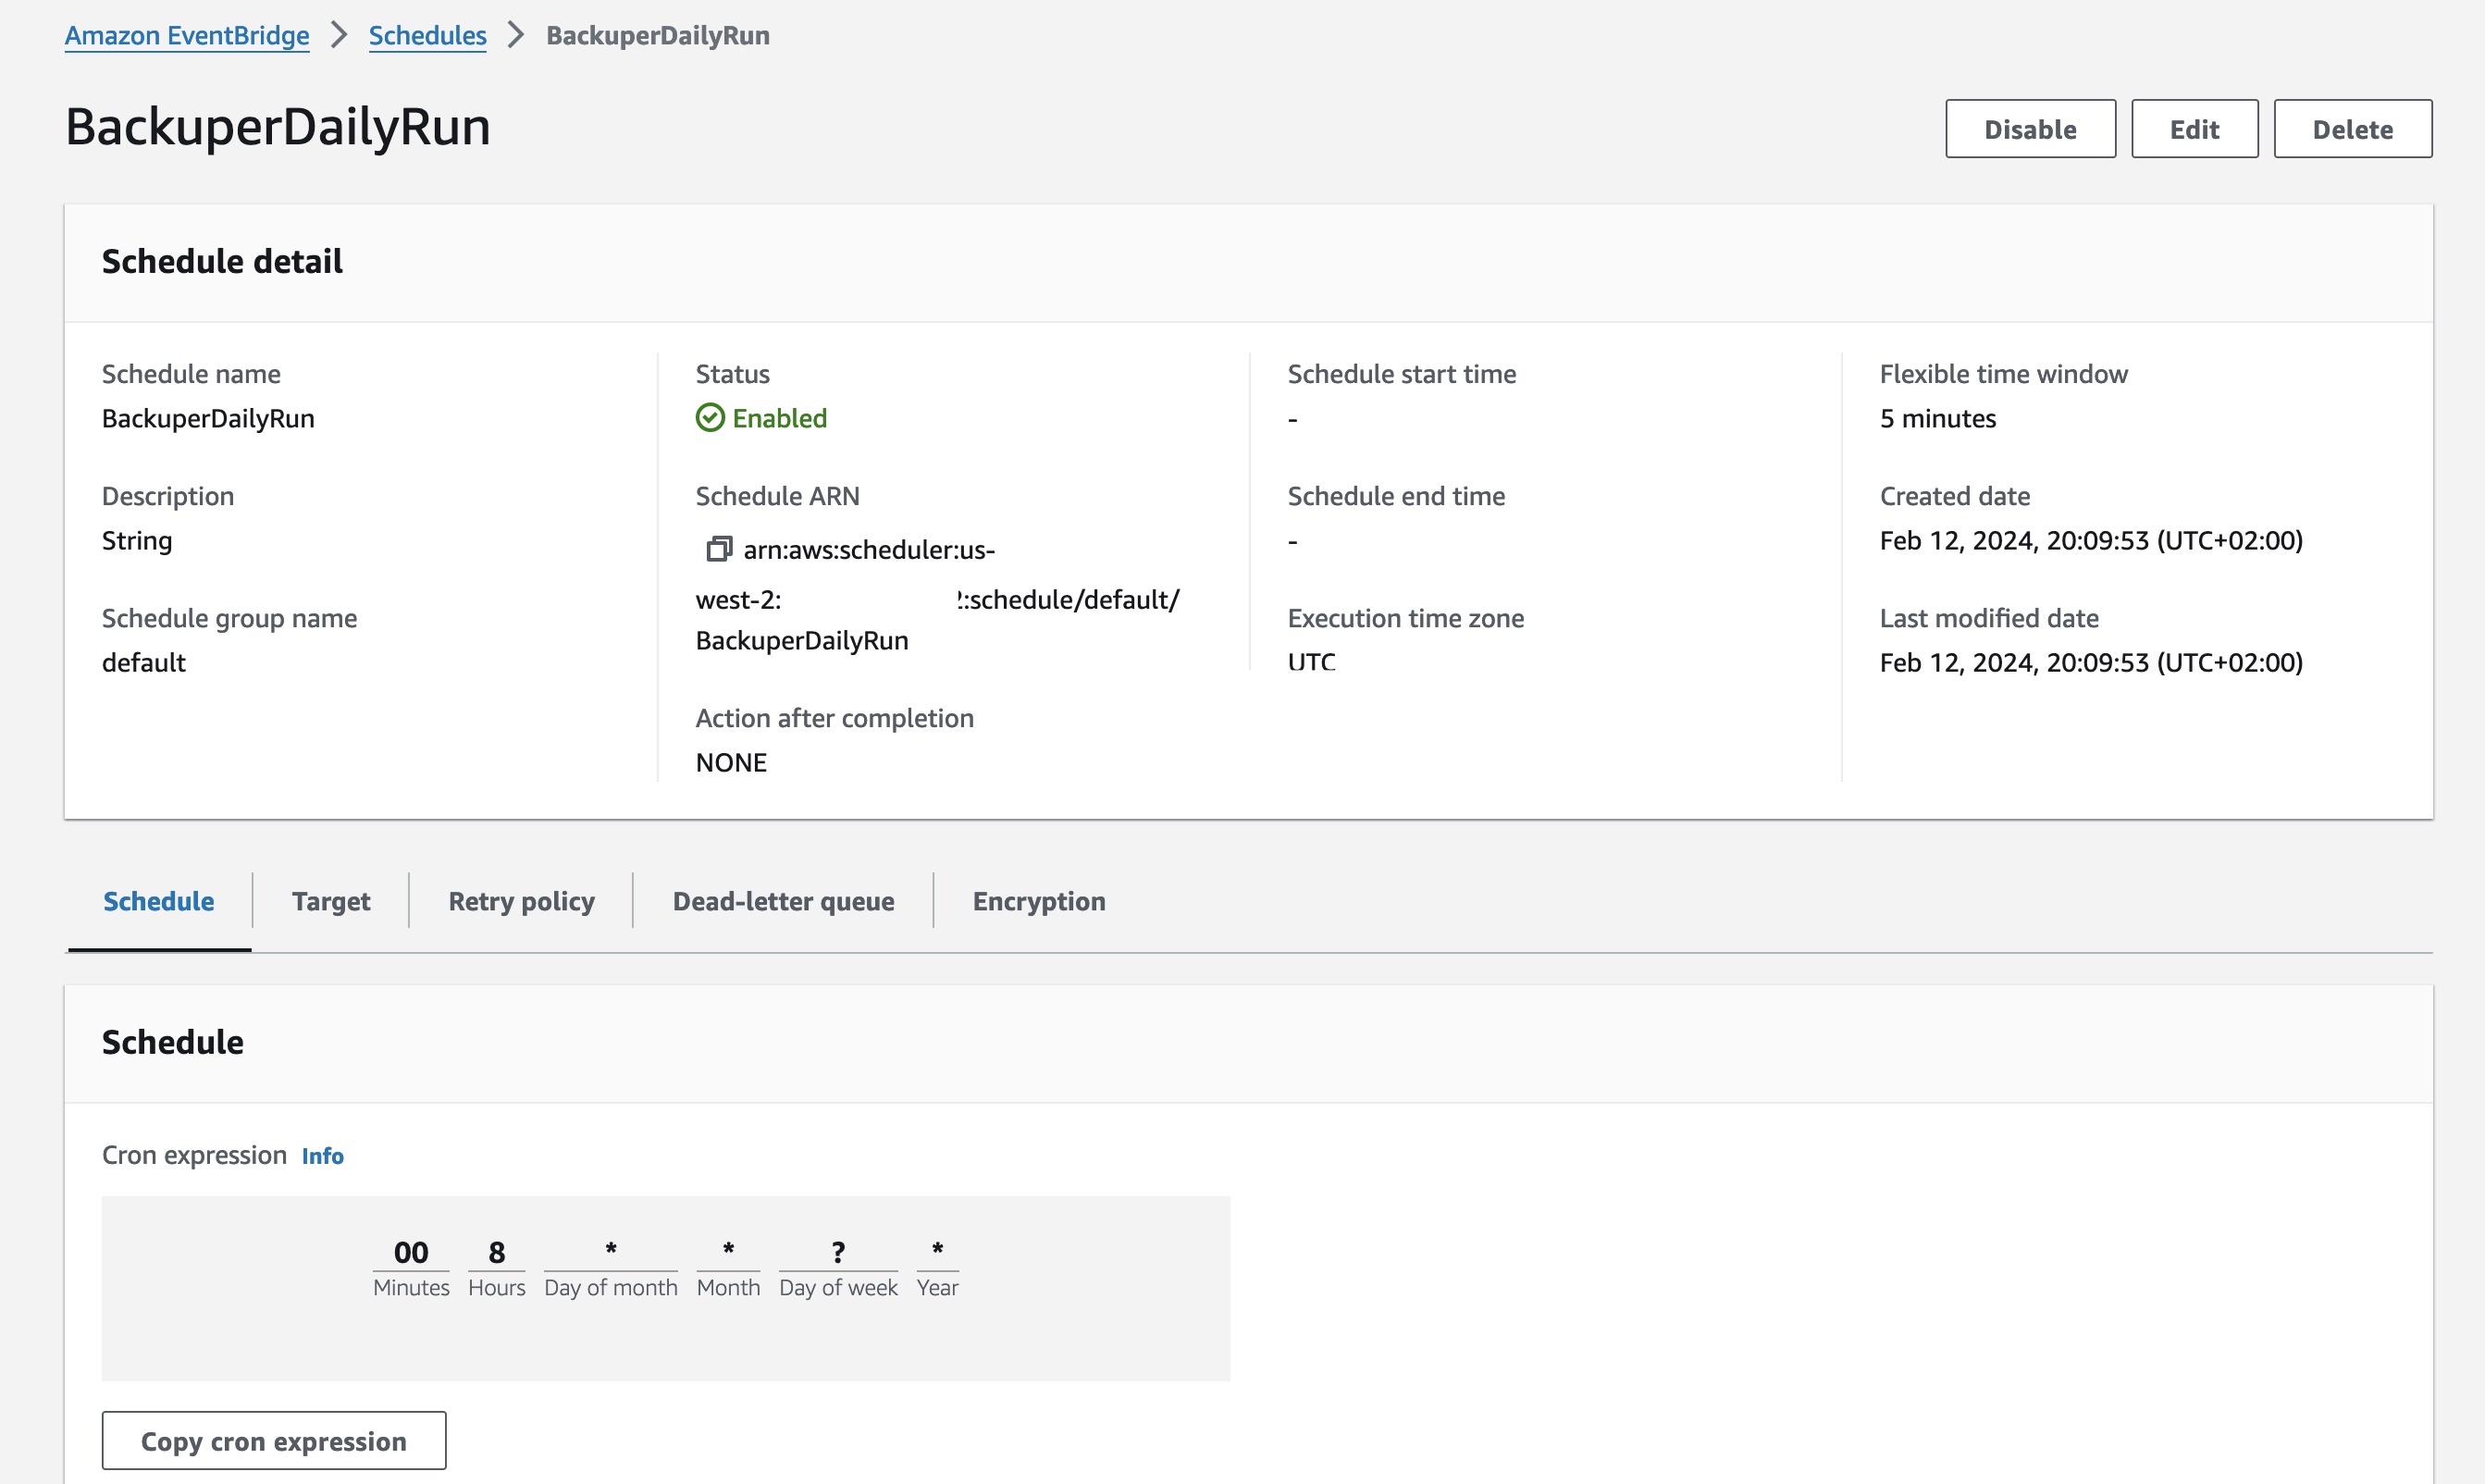Select the Action after completion value NONE
Screen dimensions: 2485x1484
(x=731, y=762)
